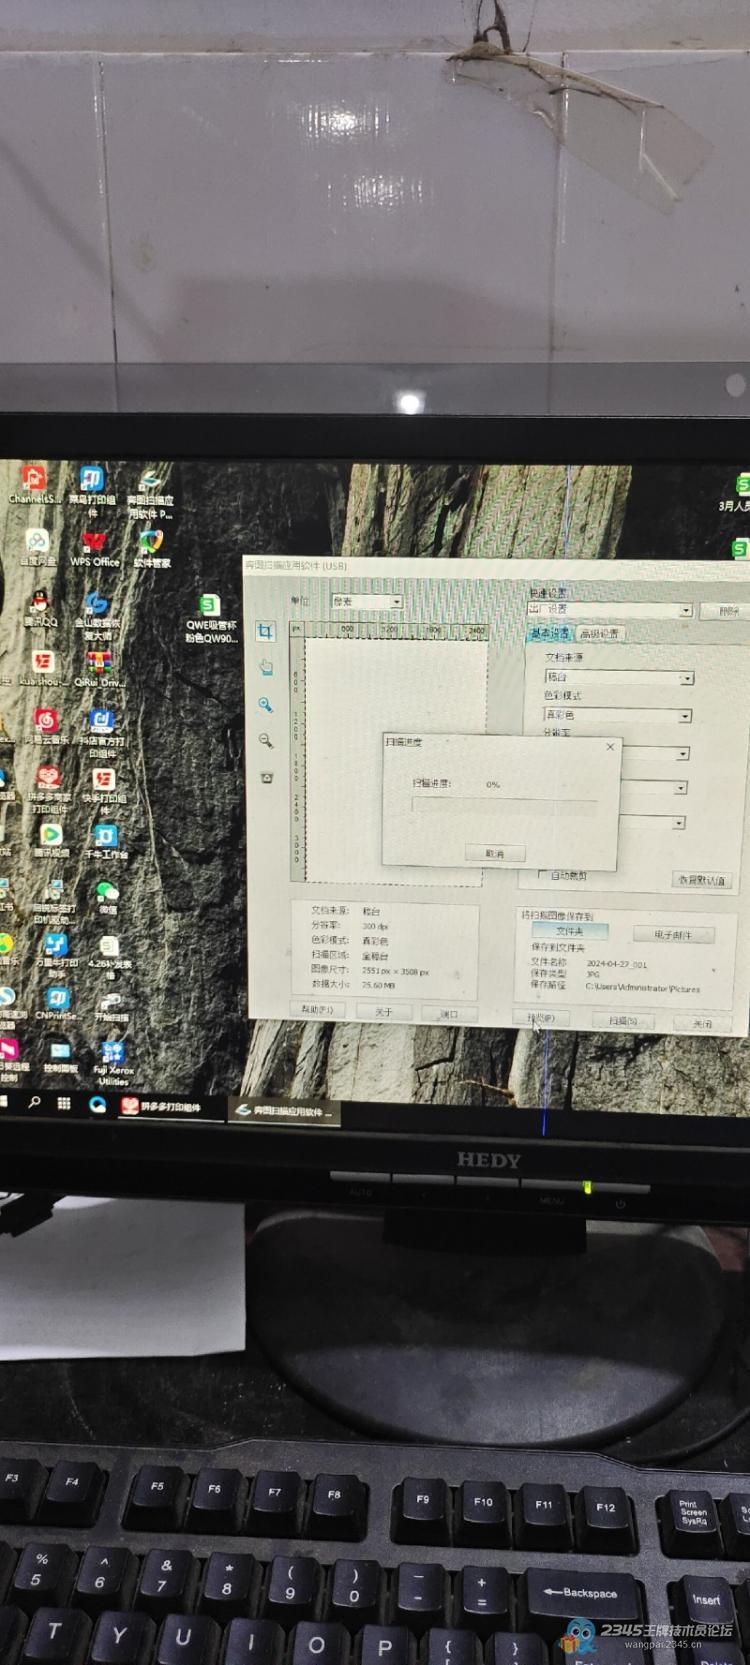
Task: Switch to 奔图扫描应用软件 taskbar item
Action: (285, 1110)
